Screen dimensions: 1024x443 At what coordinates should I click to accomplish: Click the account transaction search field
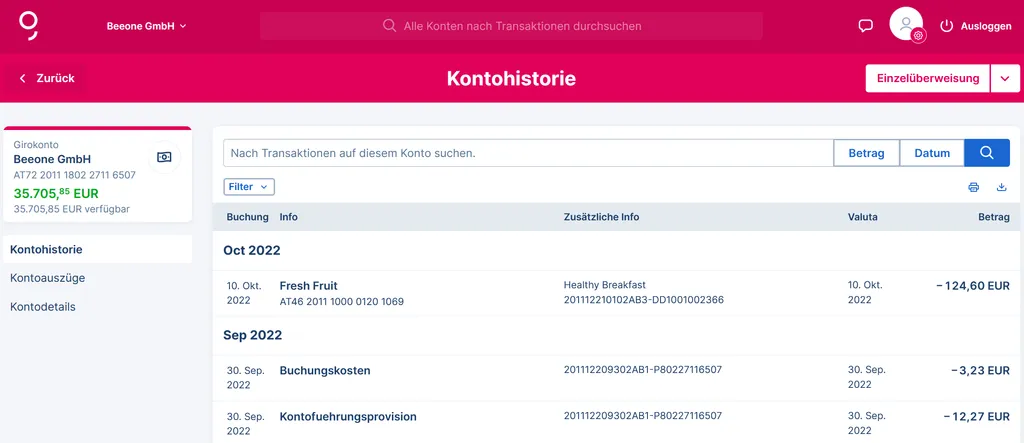528,153
